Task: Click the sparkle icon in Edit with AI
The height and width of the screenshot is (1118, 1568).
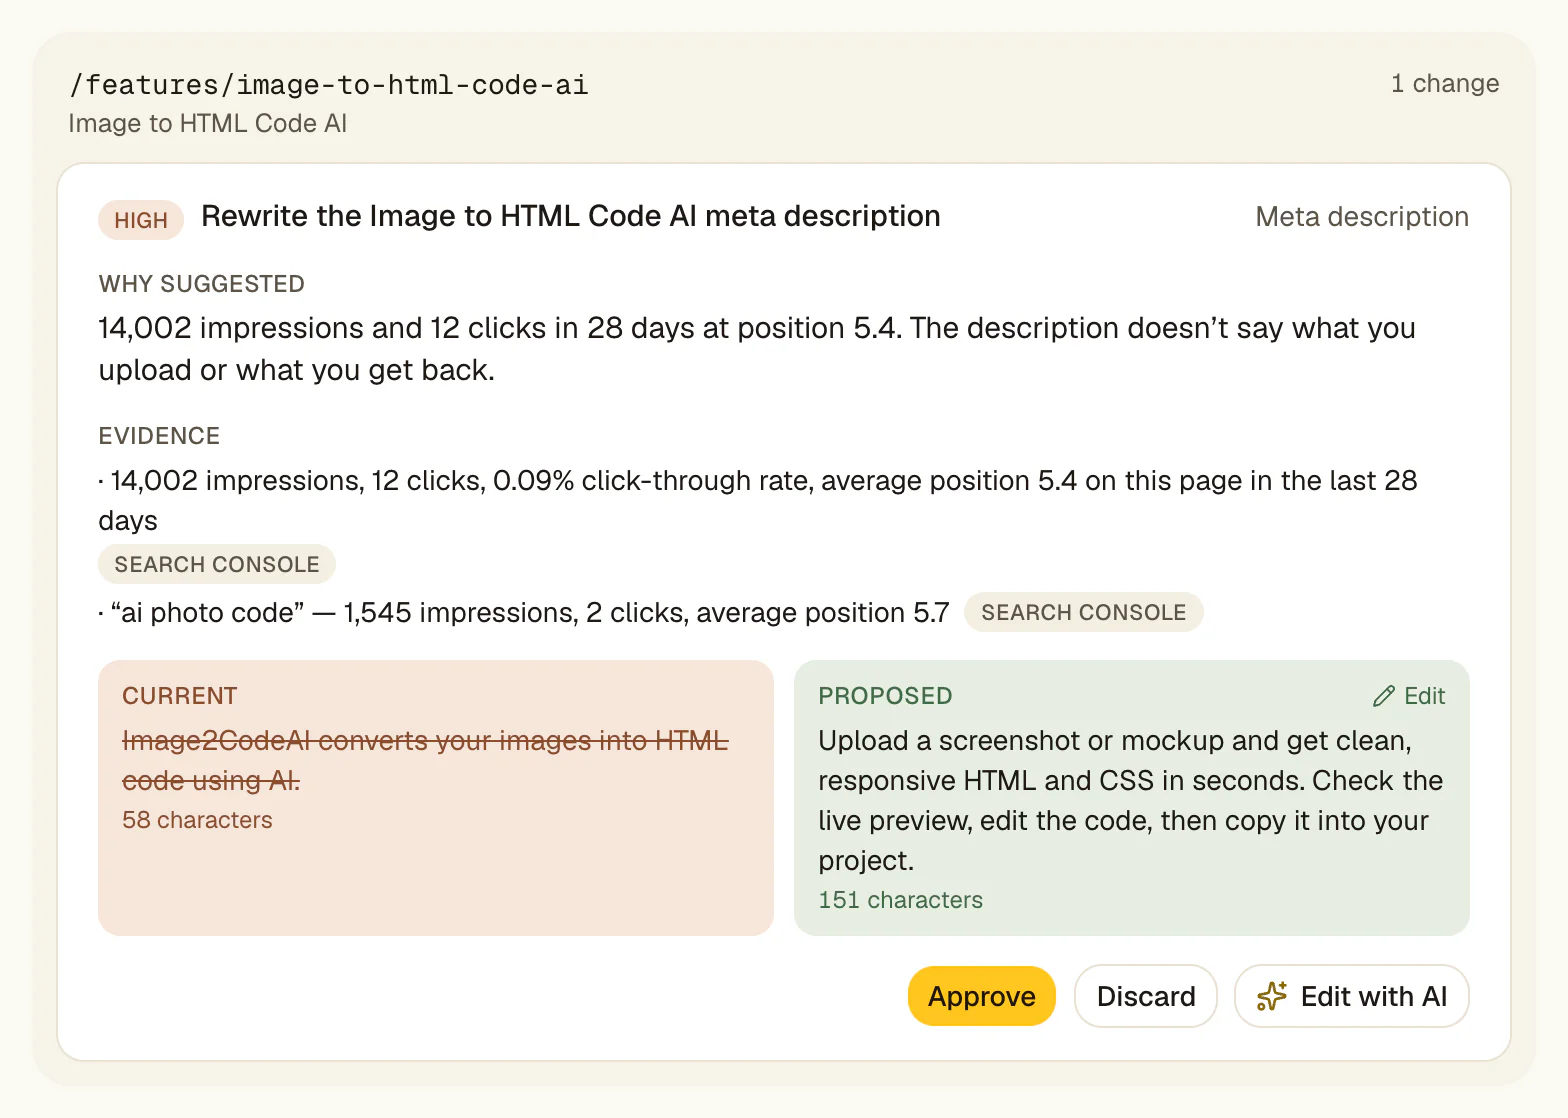Action: pos(1271,996)
